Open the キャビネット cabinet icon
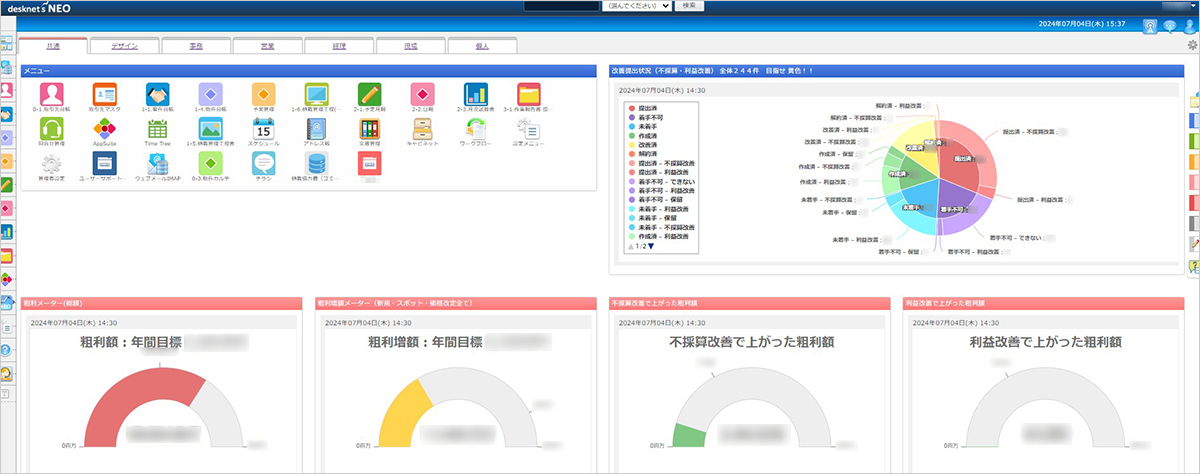1200x474 pixels. [423, 130]
